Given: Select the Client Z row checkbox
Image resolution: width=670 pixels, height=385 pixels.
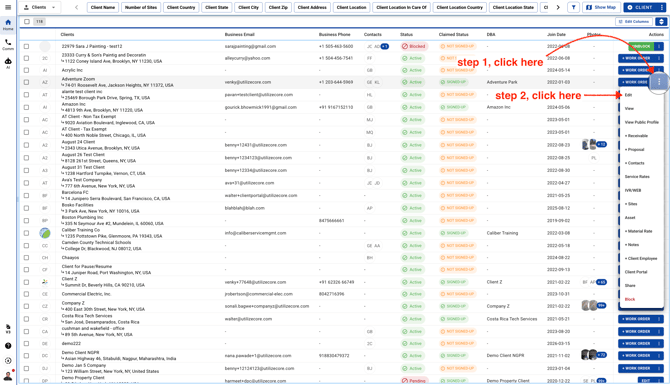Looking at the screenshot, I should [x=26, y=282].
